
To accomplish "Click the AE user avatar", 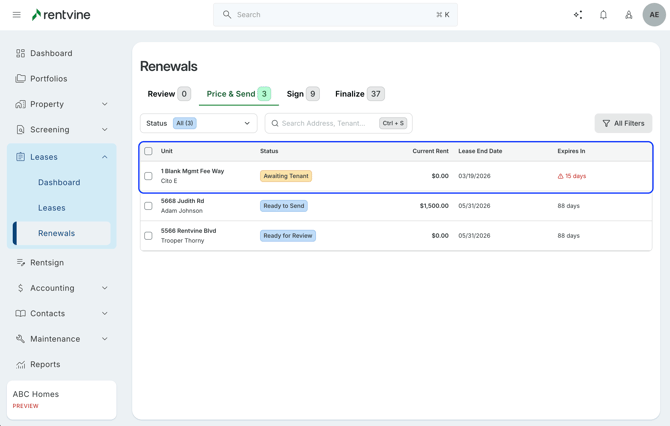I will coord(653,15).
